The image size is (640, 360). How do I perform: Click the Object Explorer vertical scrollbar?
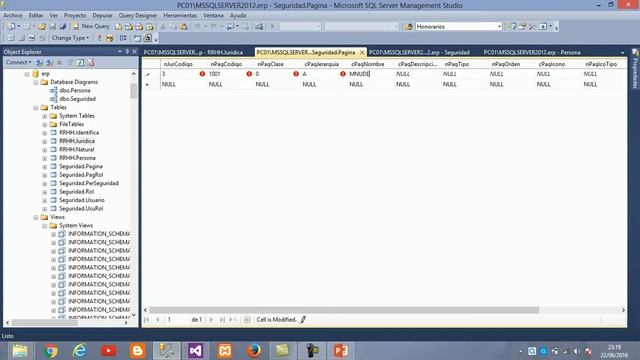click(133, 91)
